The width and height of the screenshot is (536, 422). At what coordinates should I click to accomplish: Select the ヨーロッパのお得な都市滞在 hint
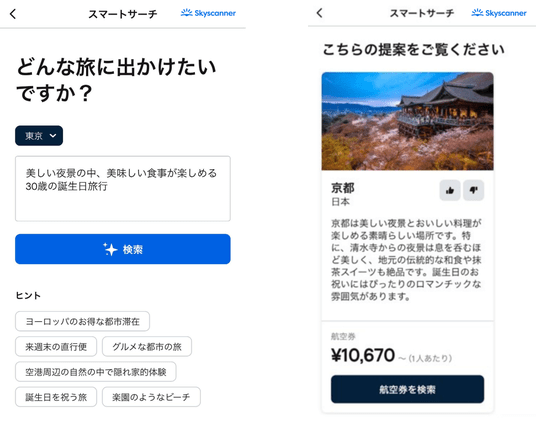click(x=82, y=321)
